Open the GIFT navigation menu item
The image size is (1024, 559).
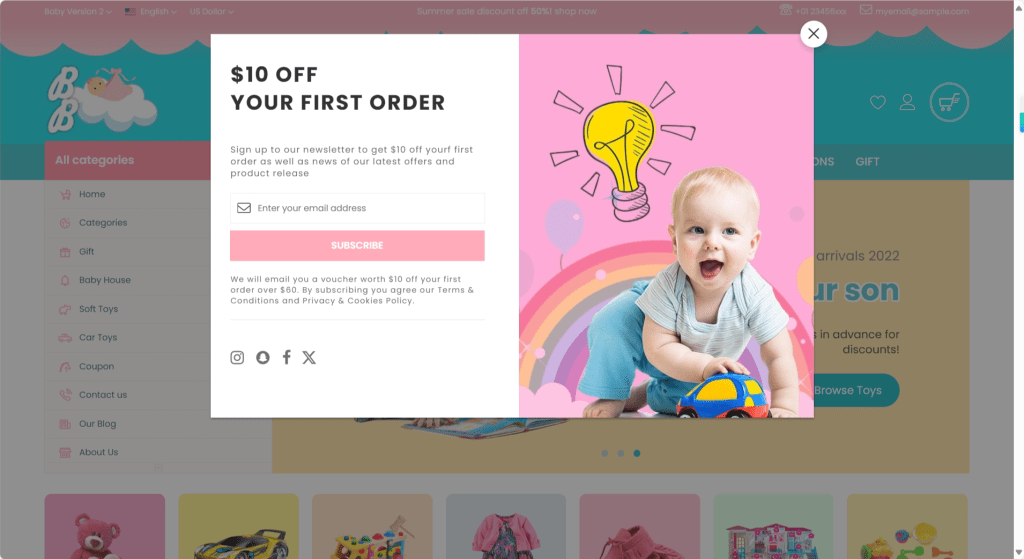point(867,162)
